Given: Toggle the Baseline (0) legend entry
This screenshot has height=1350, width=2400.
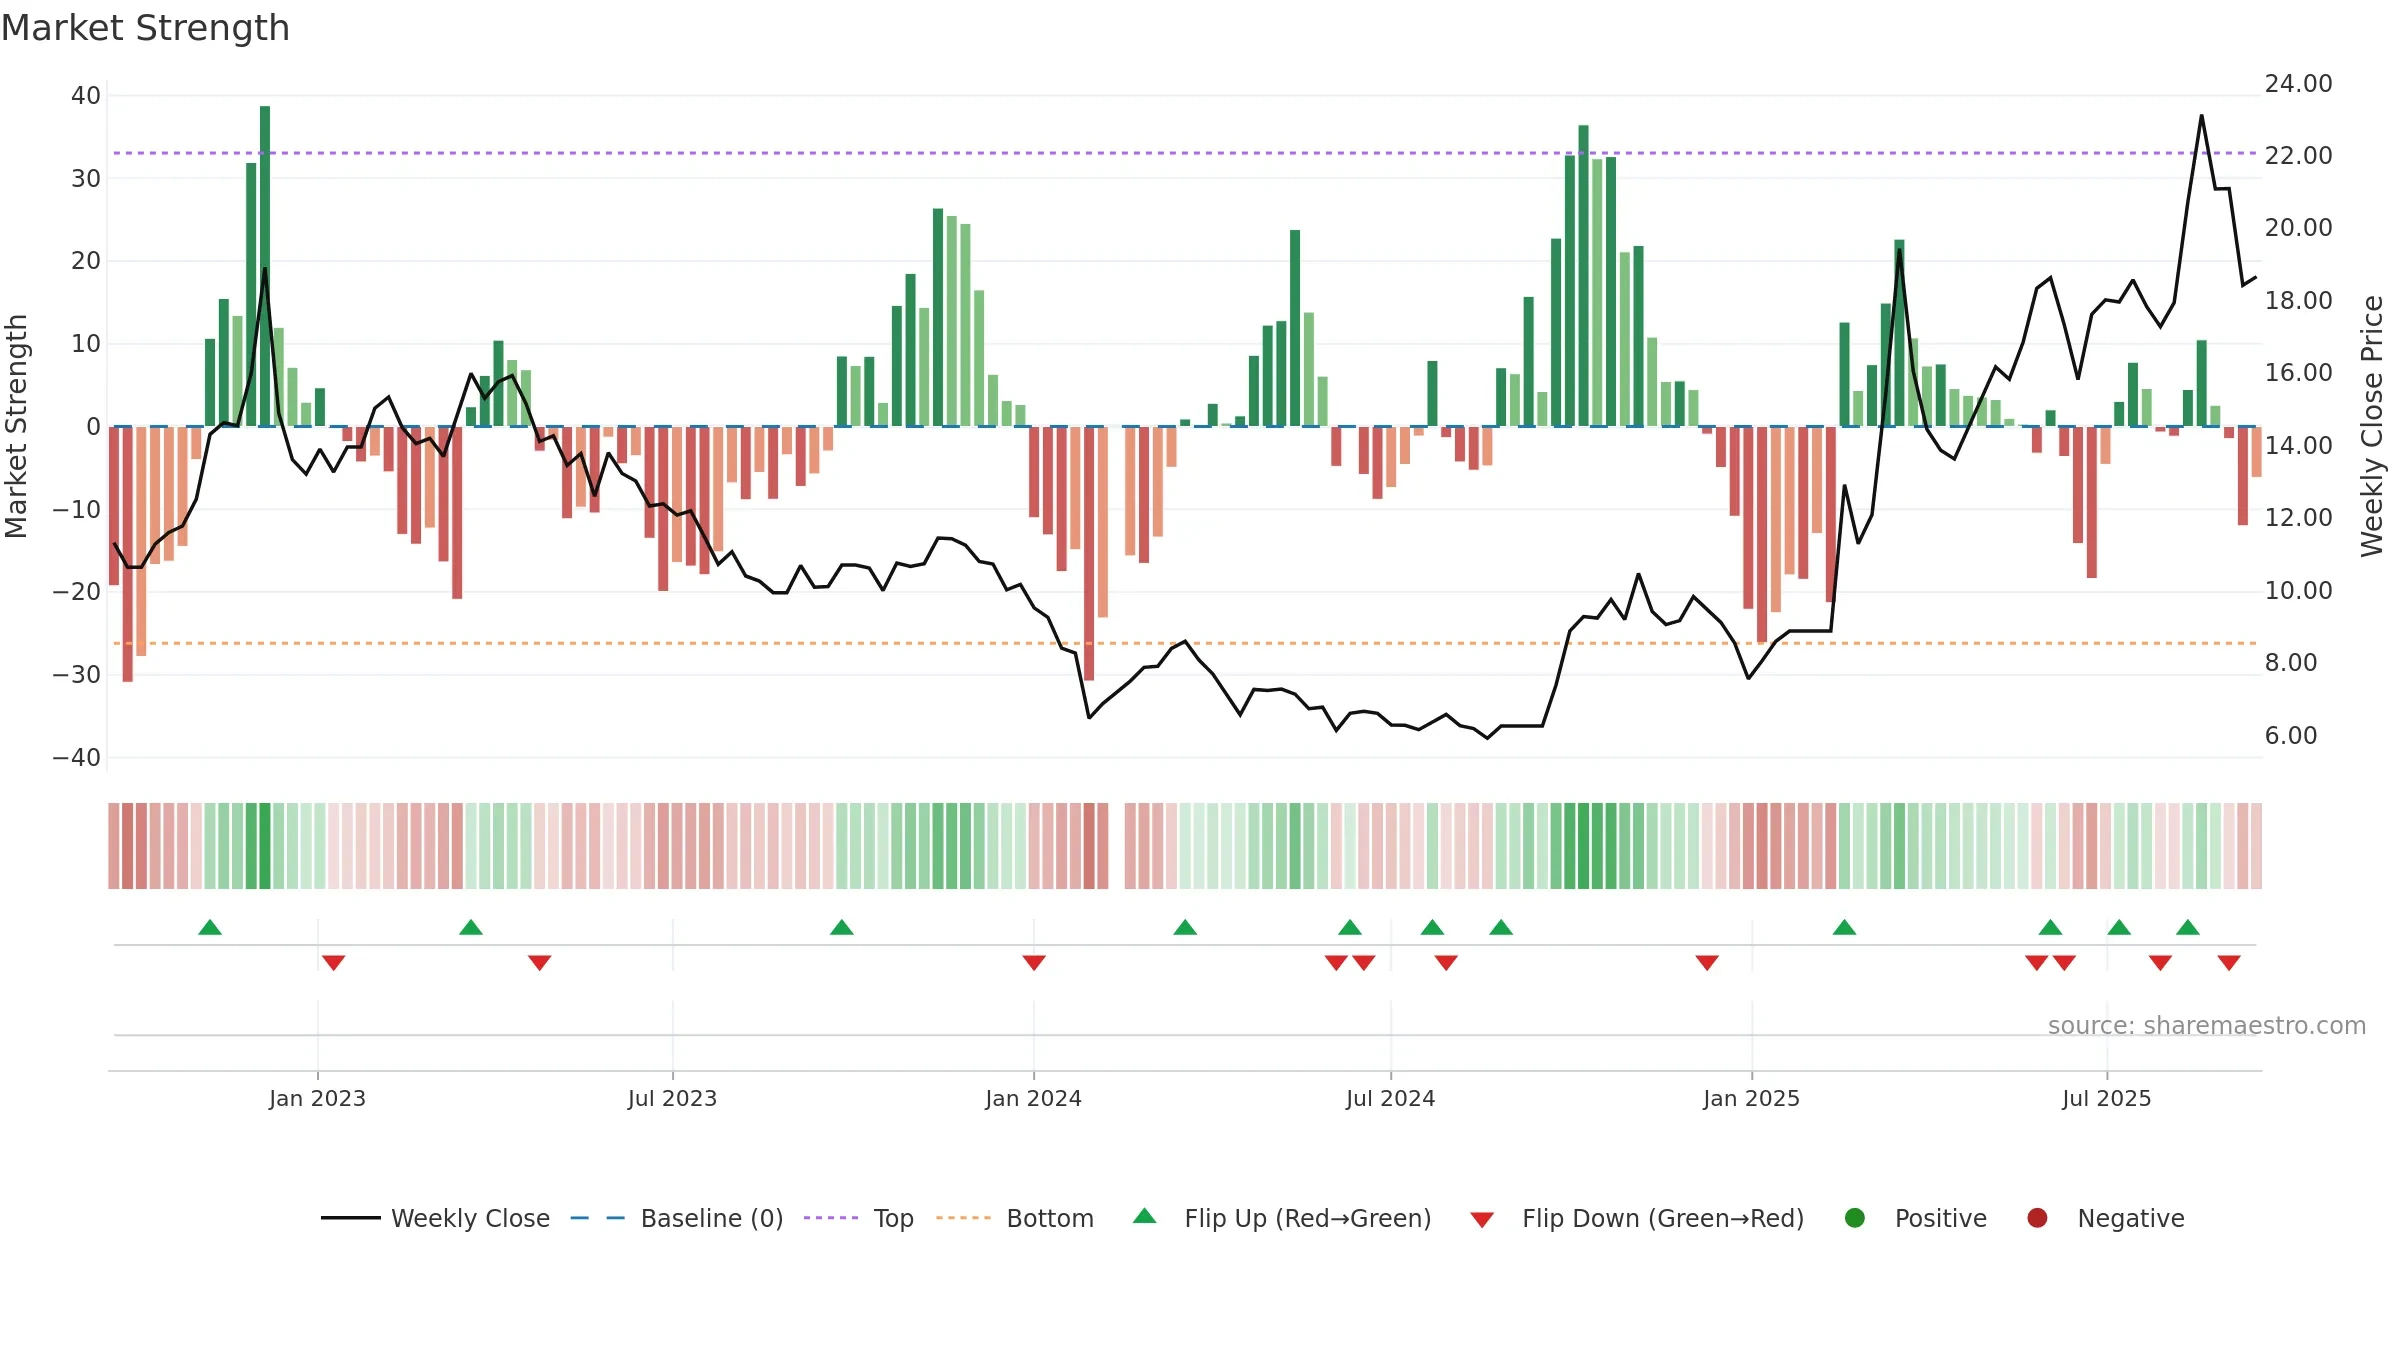Looking at the screenshot, I should tap(677, 1218).
